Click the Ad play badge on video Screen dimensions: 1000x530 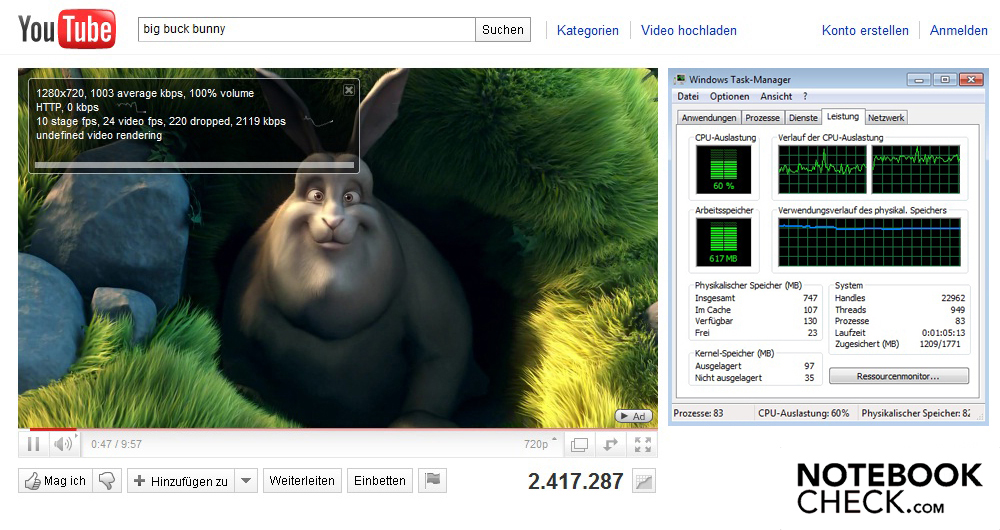point(633,416)
